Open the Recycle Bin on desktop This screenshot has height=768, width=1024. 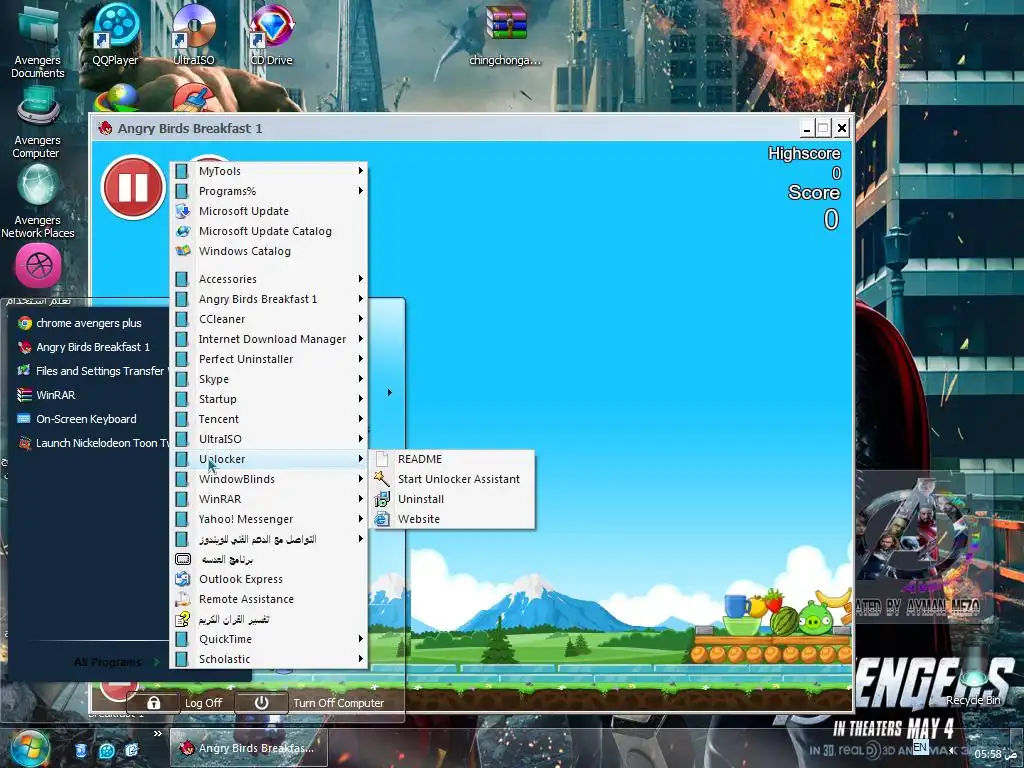tap(973, 676)
